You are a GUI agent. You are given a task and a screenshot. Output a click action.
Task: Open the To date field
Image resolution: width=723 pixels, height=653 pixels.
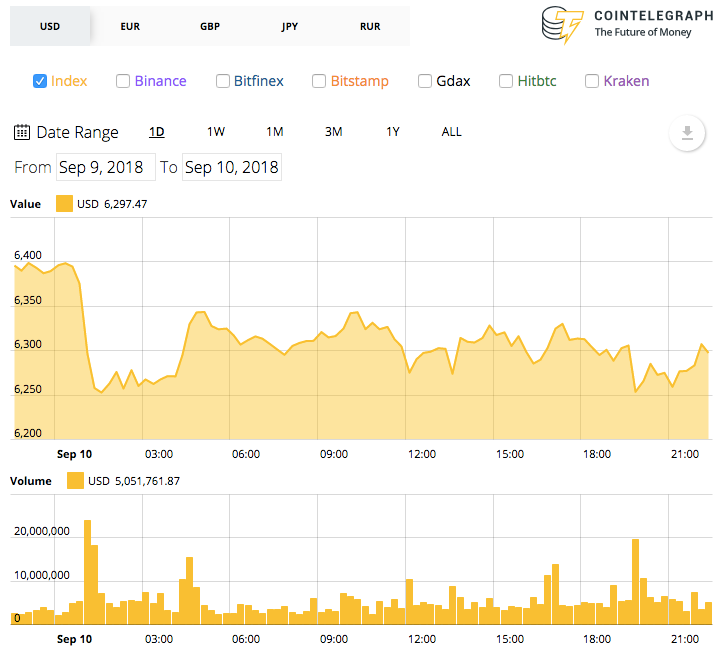[x=232, y=167]
